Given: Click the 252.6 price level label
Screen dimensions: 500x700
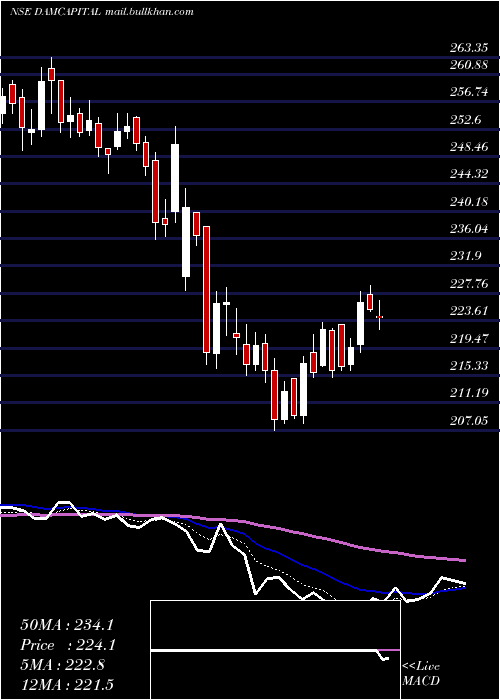Looking at the screenshot, I should [x=465, y=120].
